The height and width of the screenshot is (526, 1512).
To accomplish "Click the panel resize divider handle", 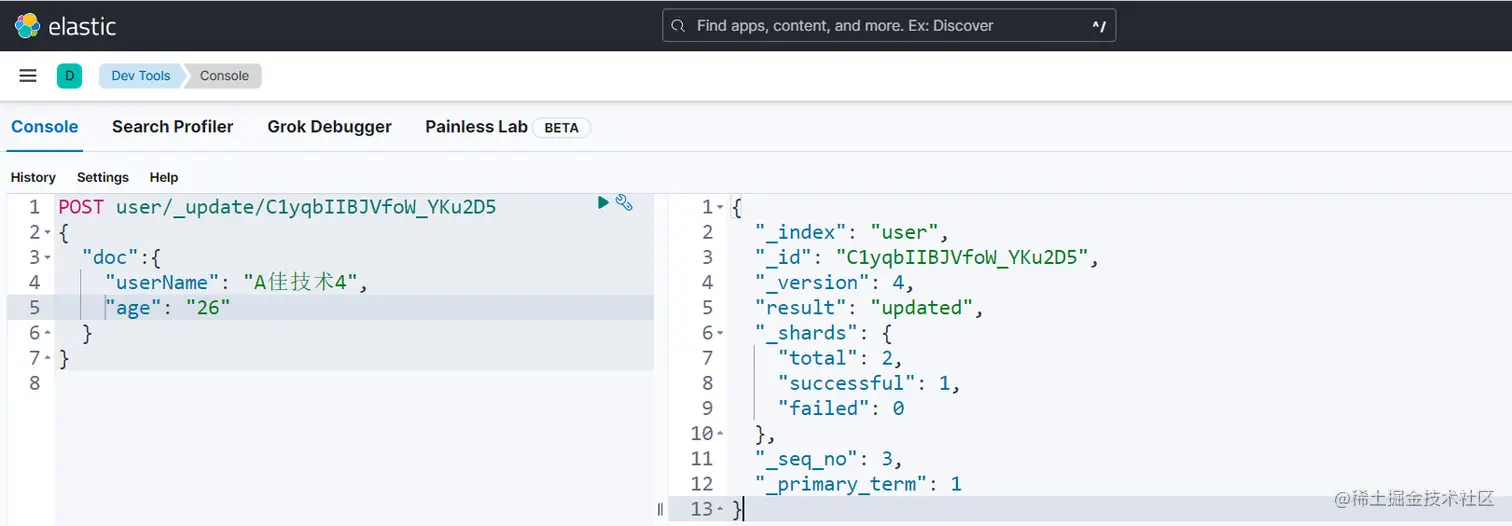I will tap(660, 509).
